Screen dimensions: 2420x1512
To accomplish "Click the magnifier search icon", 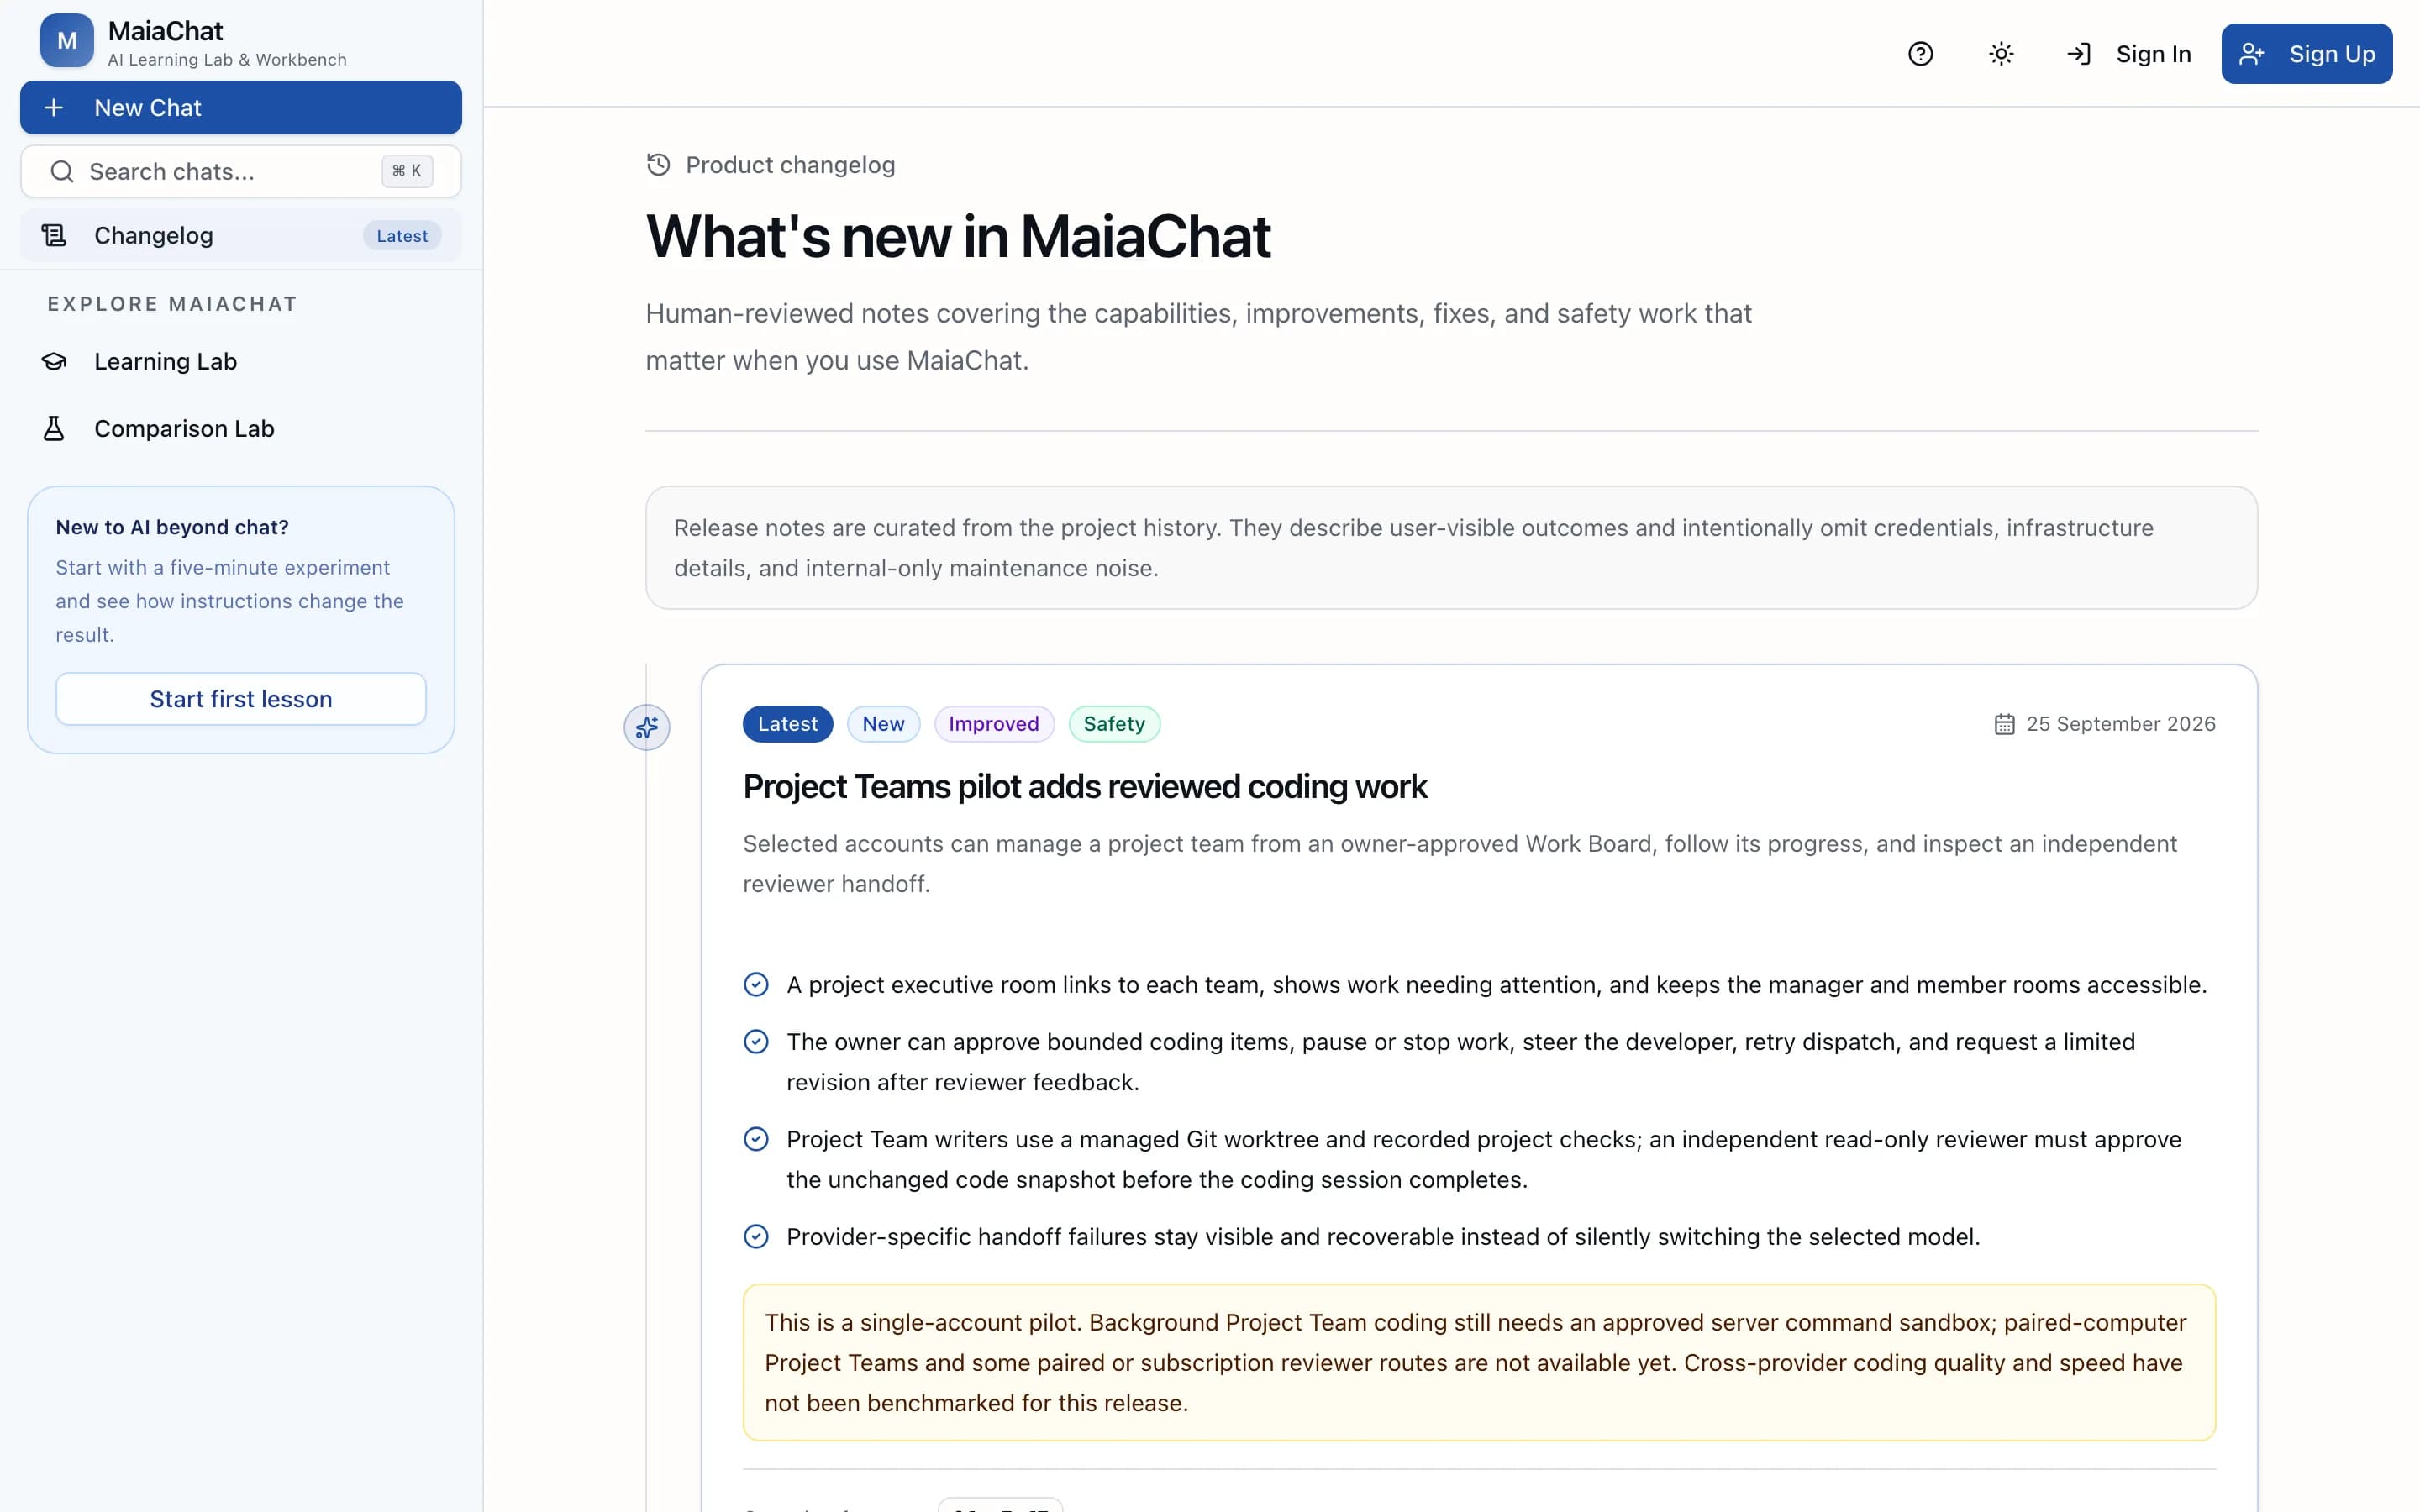I will click(x=62, y=171).
